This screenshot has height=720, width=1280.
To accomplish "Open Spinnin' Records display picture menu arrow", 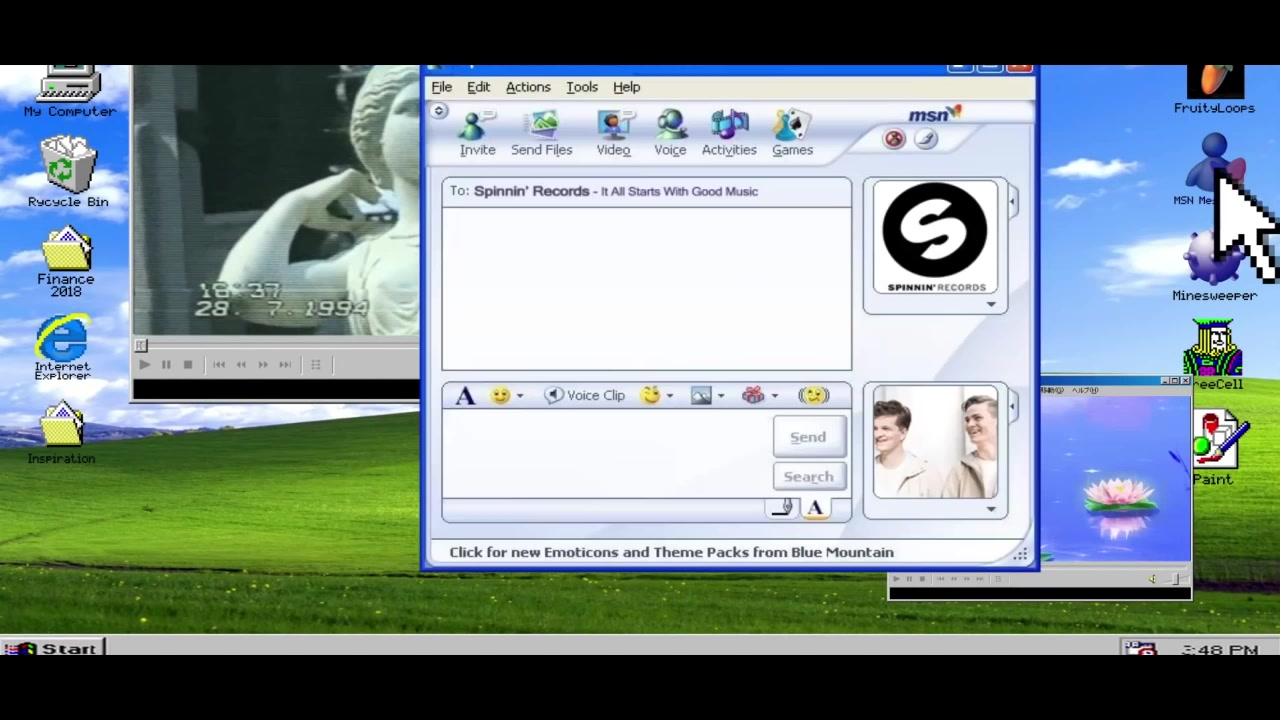I will pyautogui.click(x=991, y=305).
